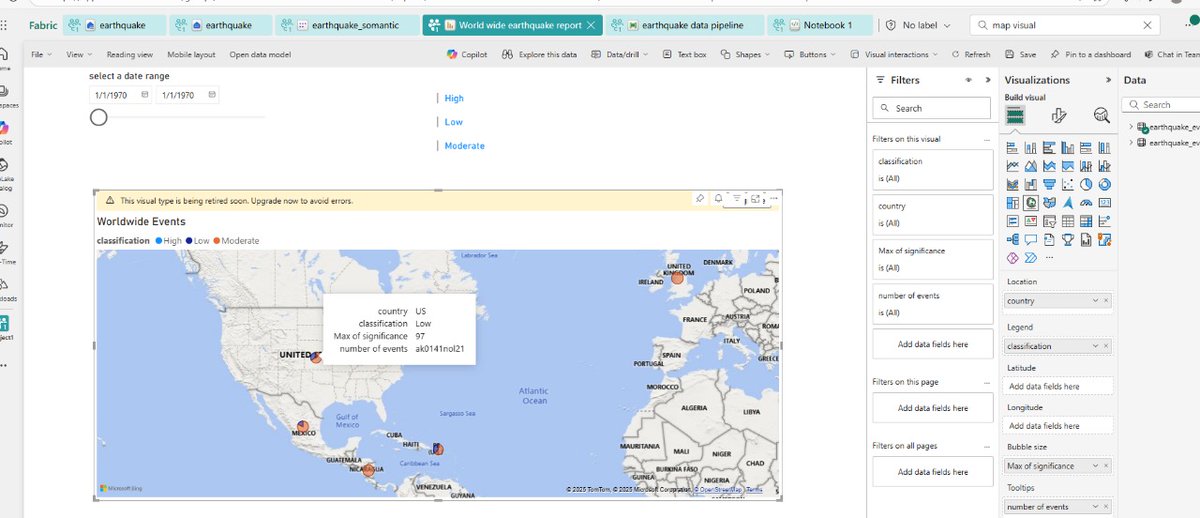Select the Power Apps visual icon
Screen dimensions: 1200x518
1013,258
